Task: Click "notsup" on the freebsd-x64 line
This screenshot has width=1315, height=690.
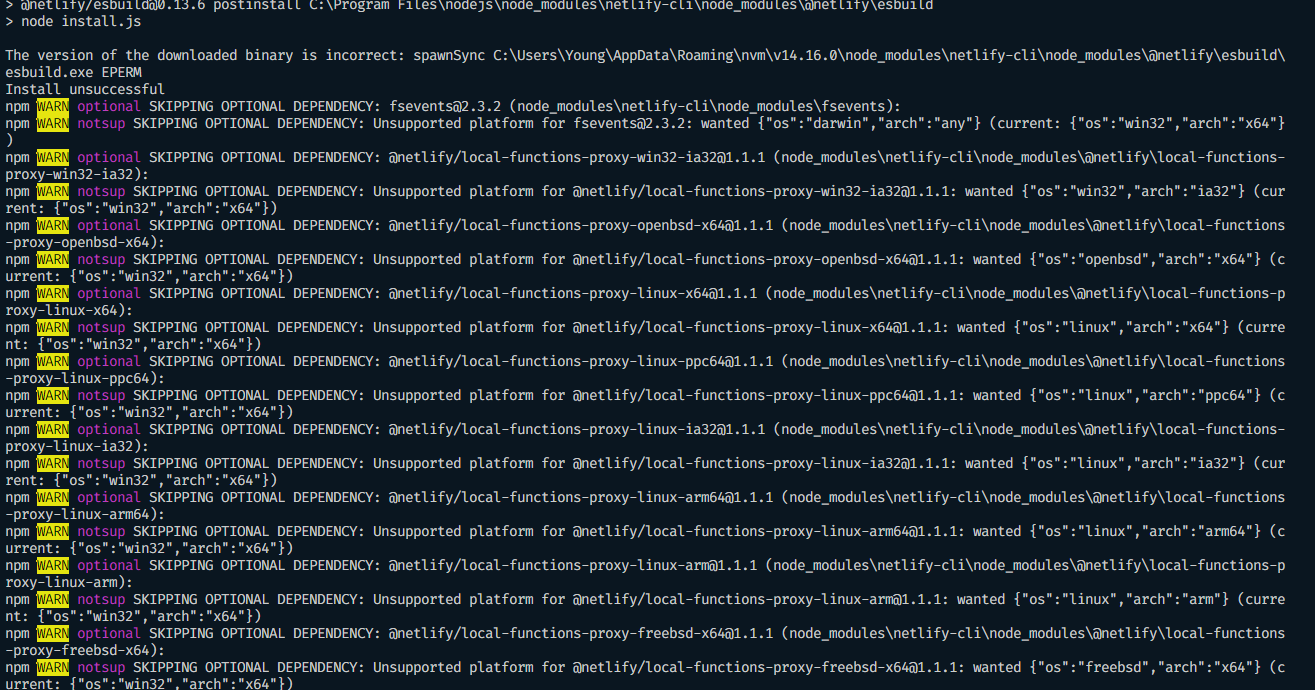Action: 101,667
